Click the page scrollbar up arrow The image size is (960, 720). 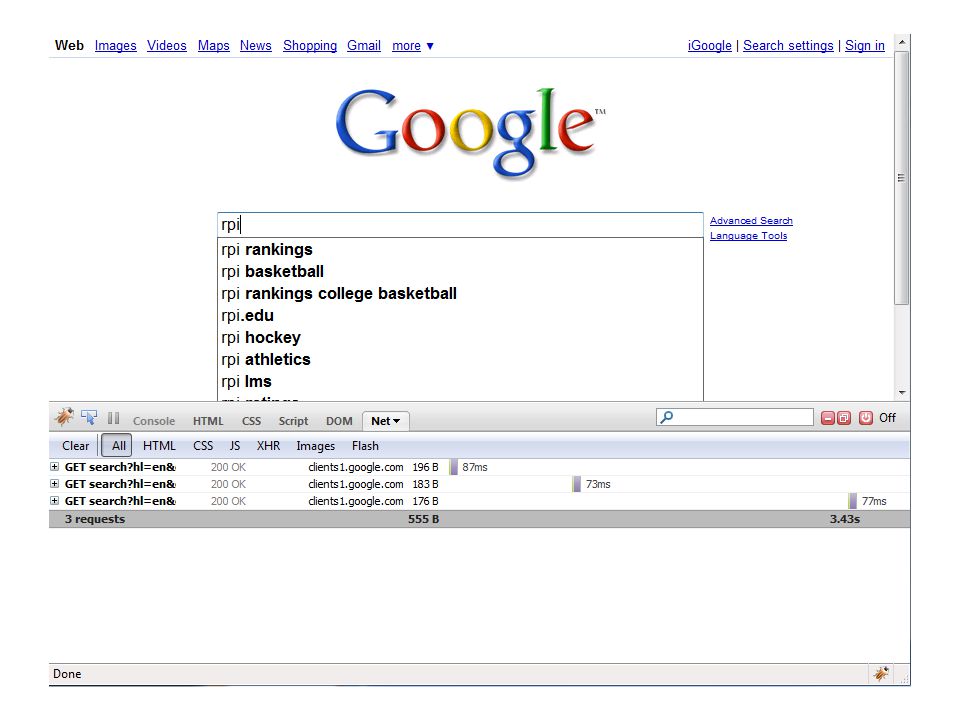(x=902, y=42)
